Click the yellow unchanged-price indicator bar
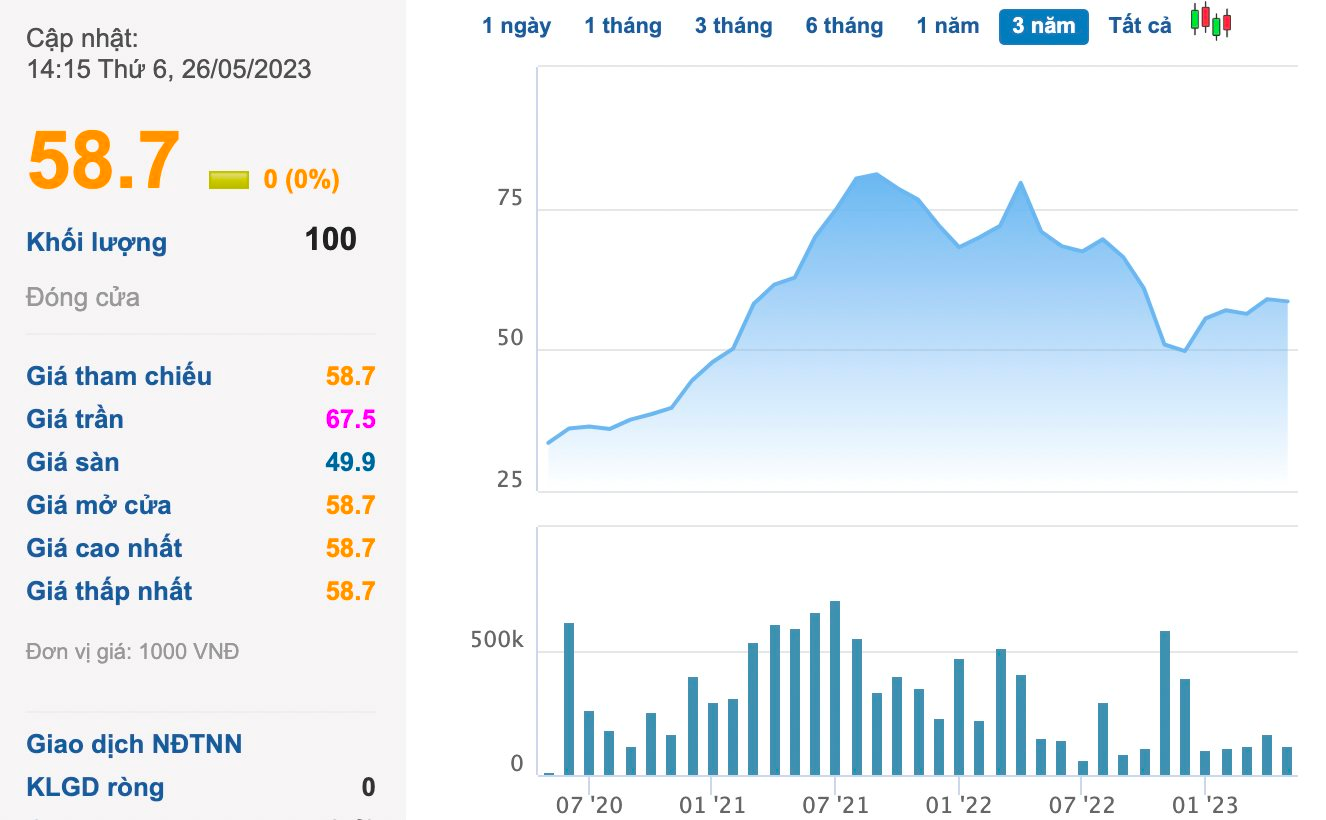Image resolution: width=1326 pixels, height=820 pixels. point(228,180)
